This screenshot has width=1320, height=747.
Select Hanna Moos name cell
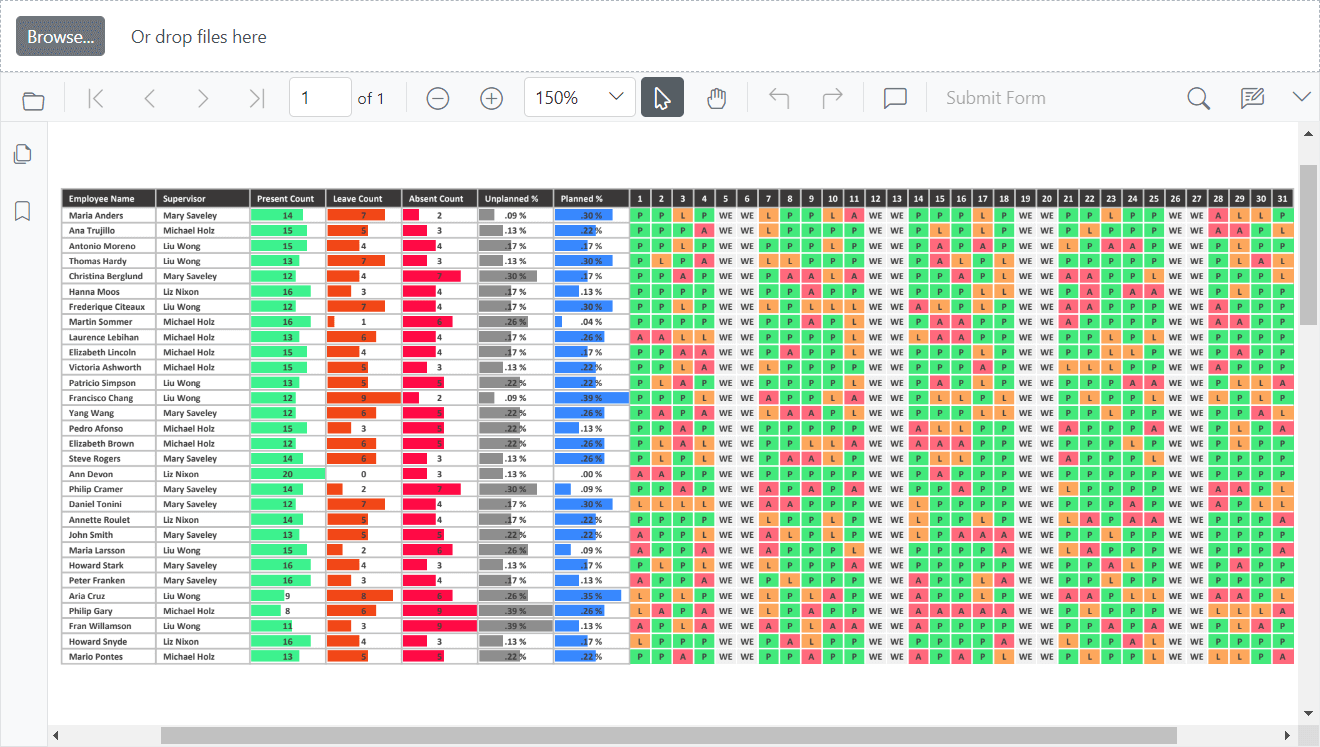[x=108, y=291]
